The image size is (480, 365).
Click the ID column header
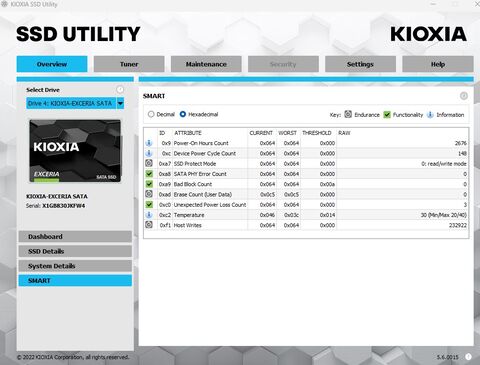pyautogui.click(x=162, y=133)
